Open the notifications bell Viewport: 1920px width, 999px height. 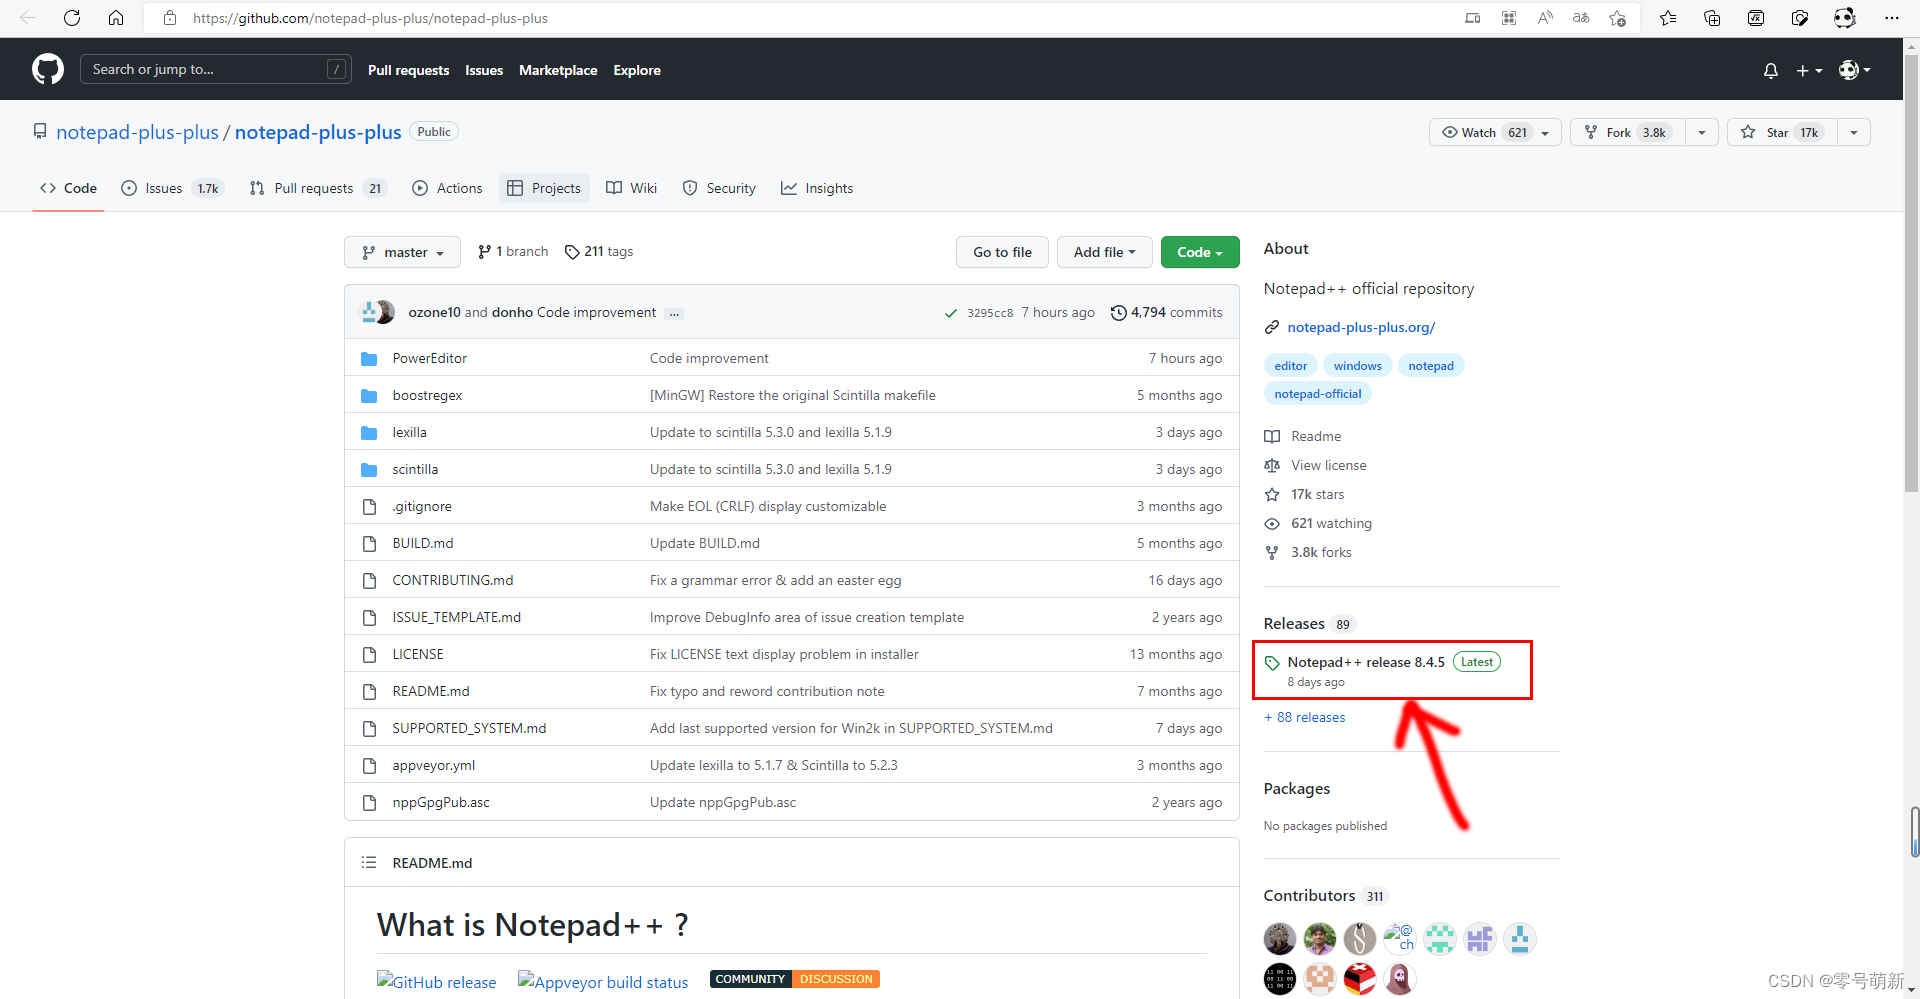coord(1771,70)
